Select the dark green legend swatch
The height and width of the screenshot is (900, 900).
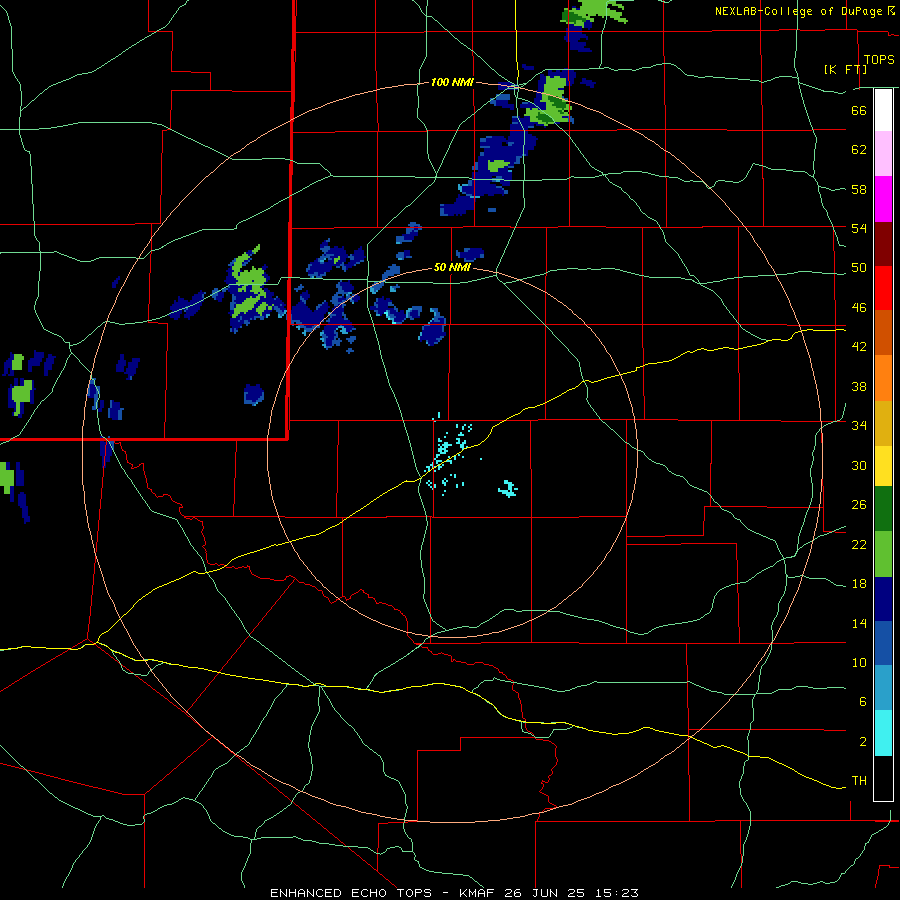tap(883, 509)
